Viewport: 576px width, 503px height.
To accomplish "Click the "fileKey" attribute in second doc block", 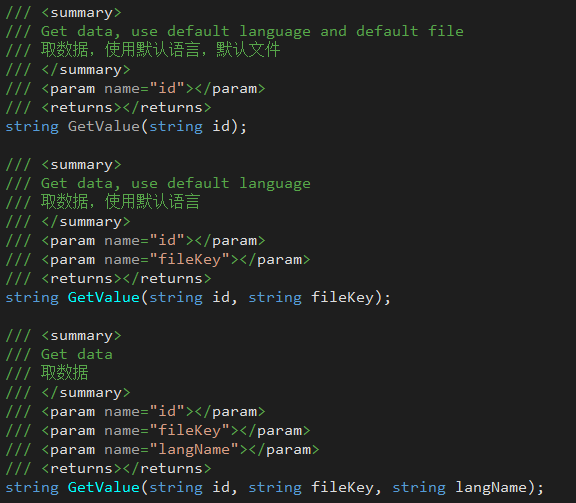I will [x=190, y=260].
